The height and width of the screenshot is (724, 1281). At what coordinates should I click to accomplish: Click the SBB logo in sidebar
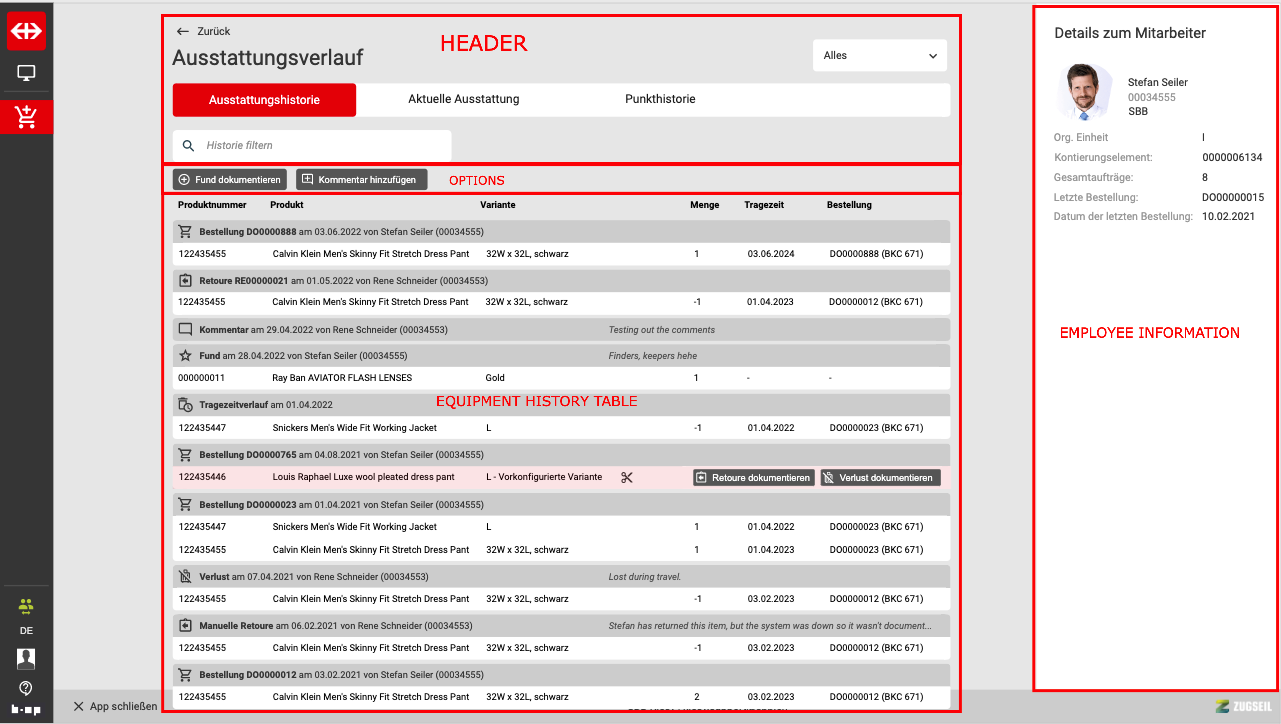(x=26, y=31)
